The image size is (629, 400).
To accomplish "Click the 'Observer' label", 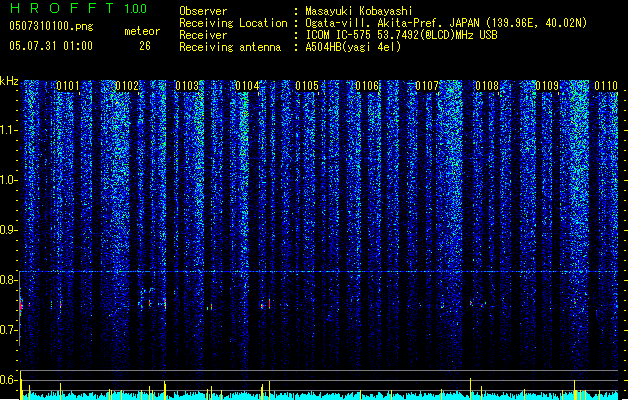I will (203, 11).
